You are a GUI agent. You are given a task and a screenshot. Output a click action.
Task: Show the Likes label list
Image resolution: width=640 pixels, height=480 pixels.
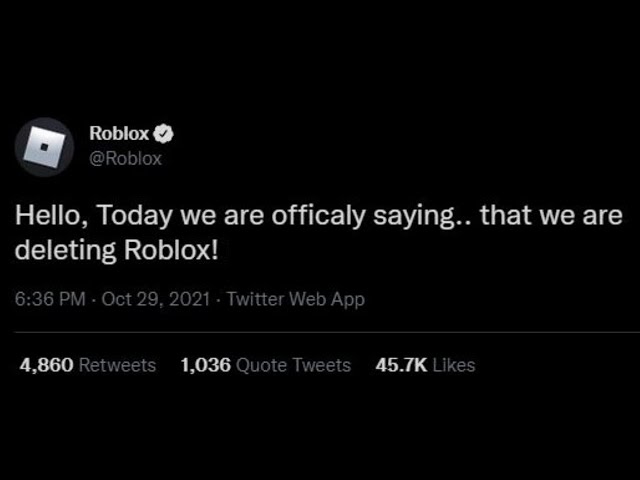pyautogui.click(x=453, y=365)
